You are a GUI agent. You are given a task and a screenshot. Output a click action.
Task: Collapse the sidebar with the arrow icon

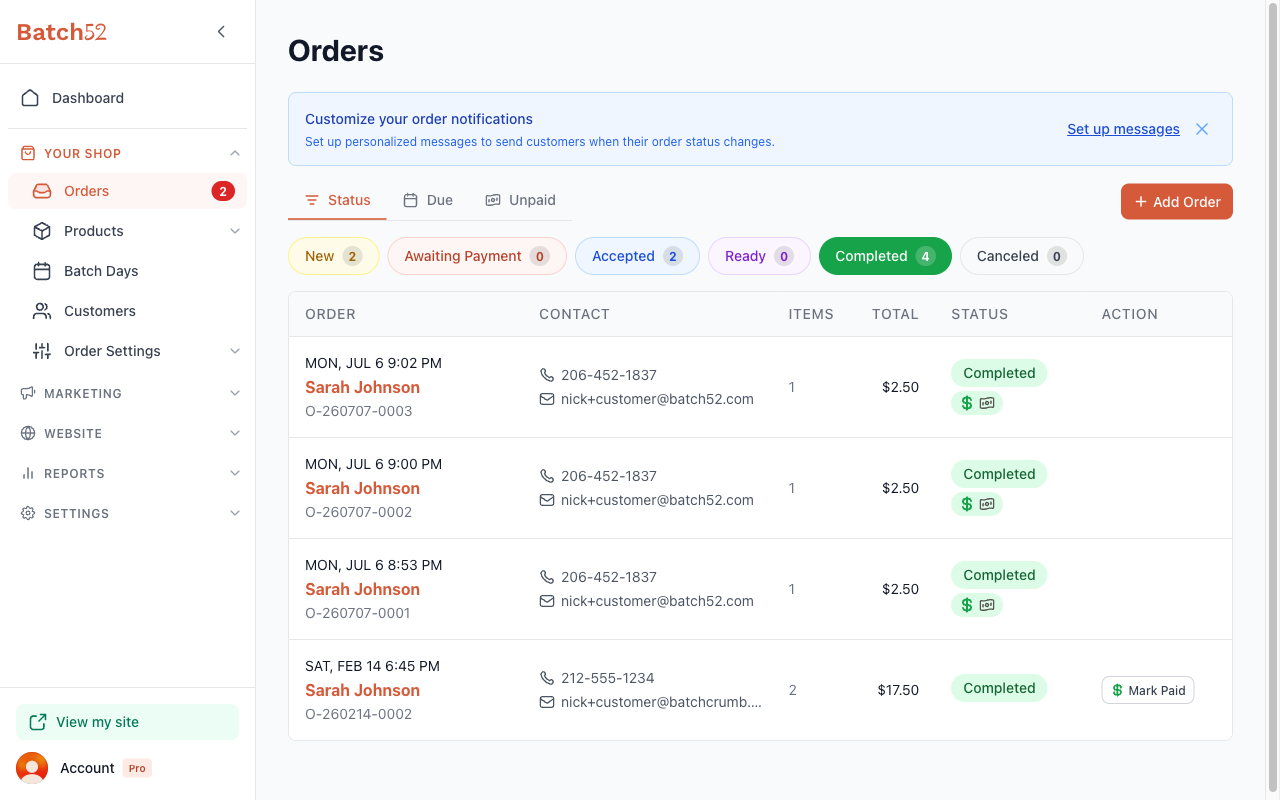point(221,32)
